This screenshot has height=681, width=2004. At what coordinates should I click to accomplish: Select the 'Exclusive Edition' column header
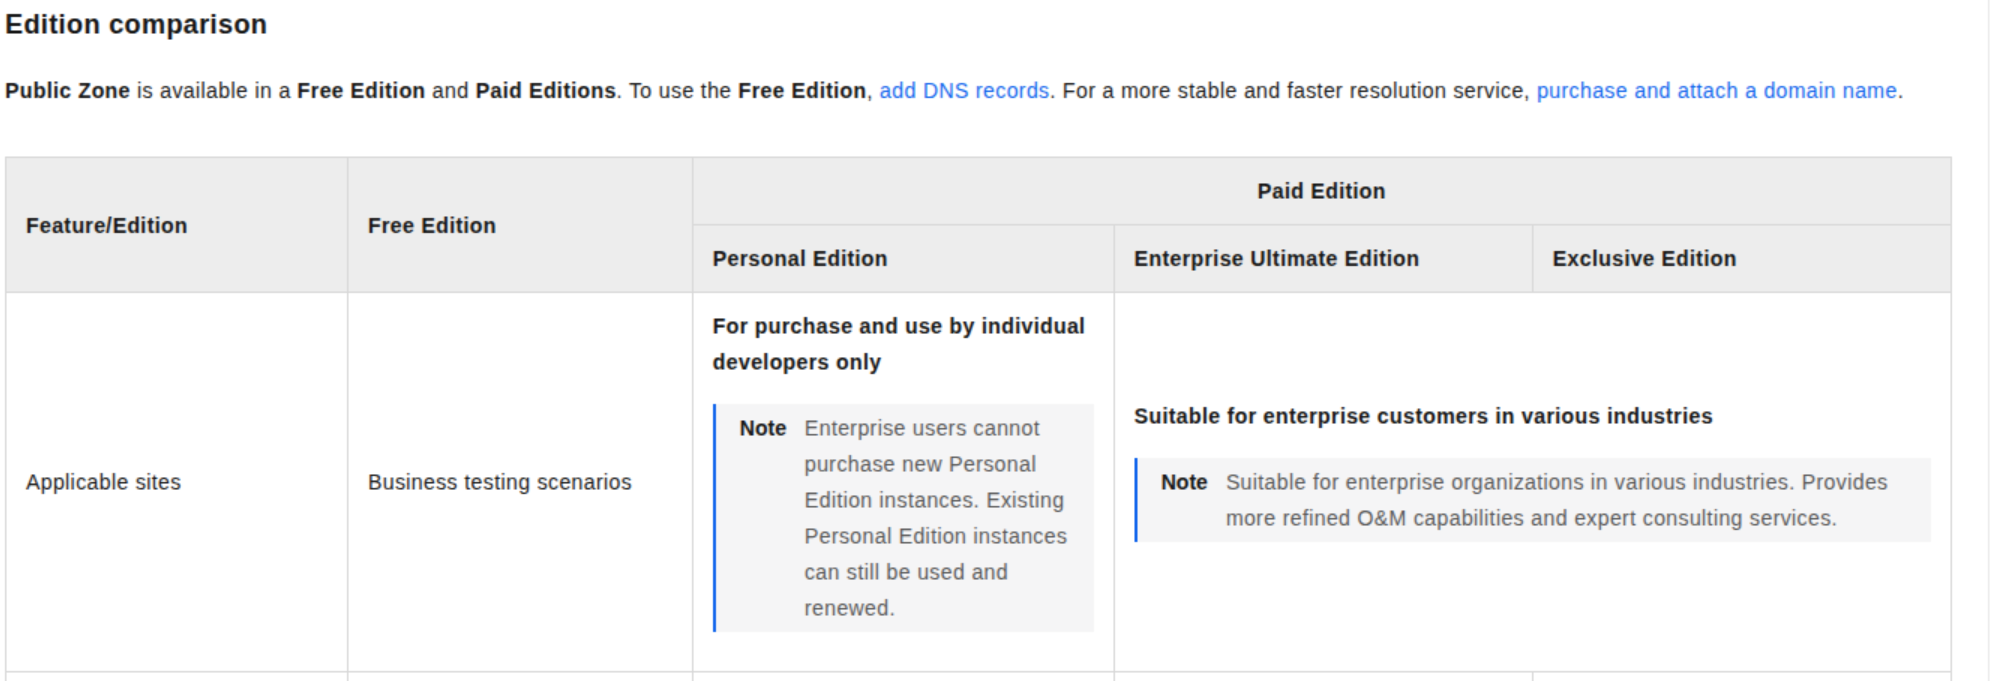(x=1643, y=259)
